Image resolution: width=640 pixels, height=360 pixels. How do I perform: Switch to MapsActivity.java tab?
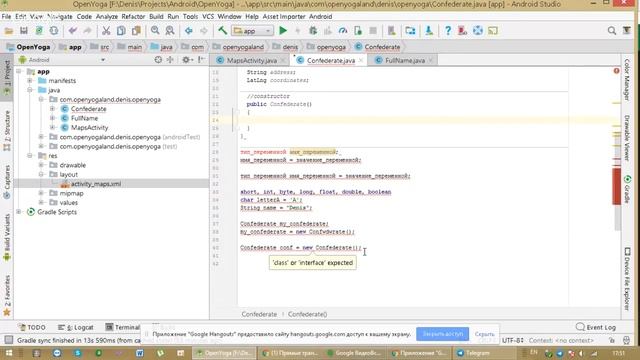point(251,60)
